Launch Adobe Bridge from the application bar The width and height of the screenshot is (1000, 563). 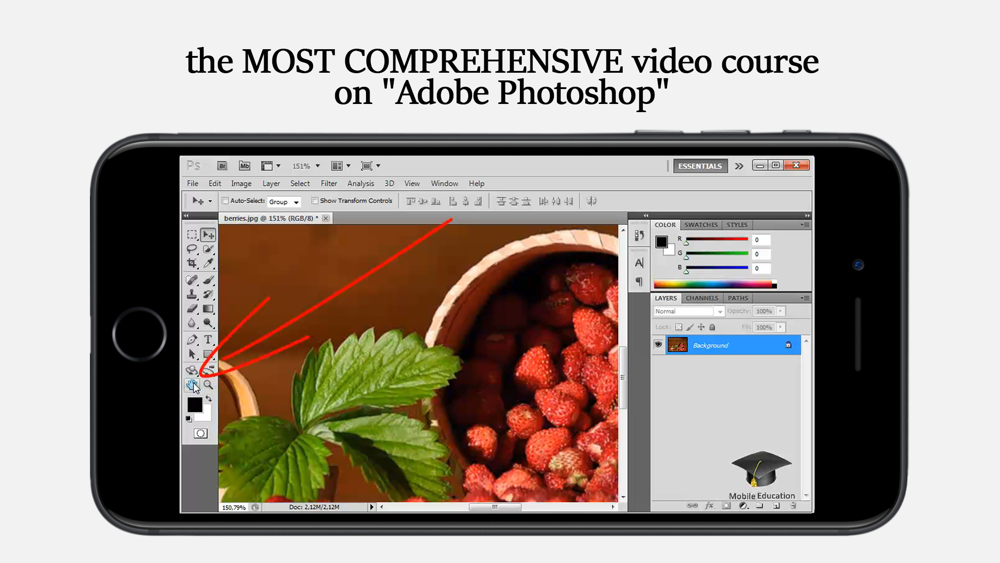pyautogui.click(x=222, y=166)
